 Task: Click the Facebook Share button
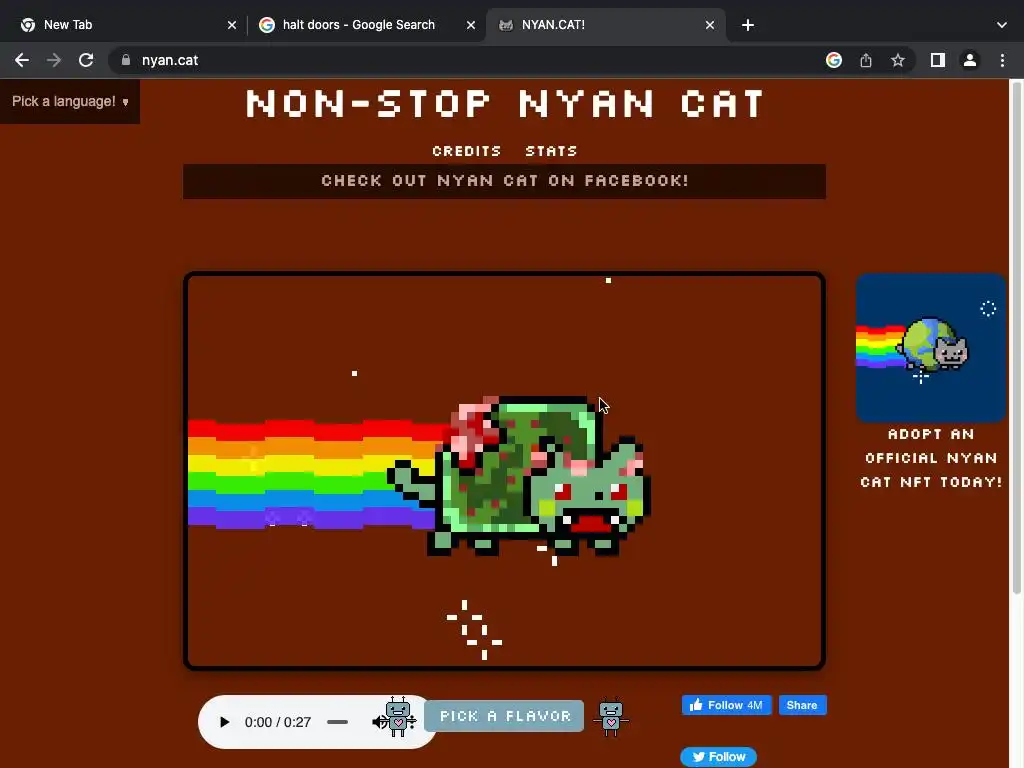802,705
